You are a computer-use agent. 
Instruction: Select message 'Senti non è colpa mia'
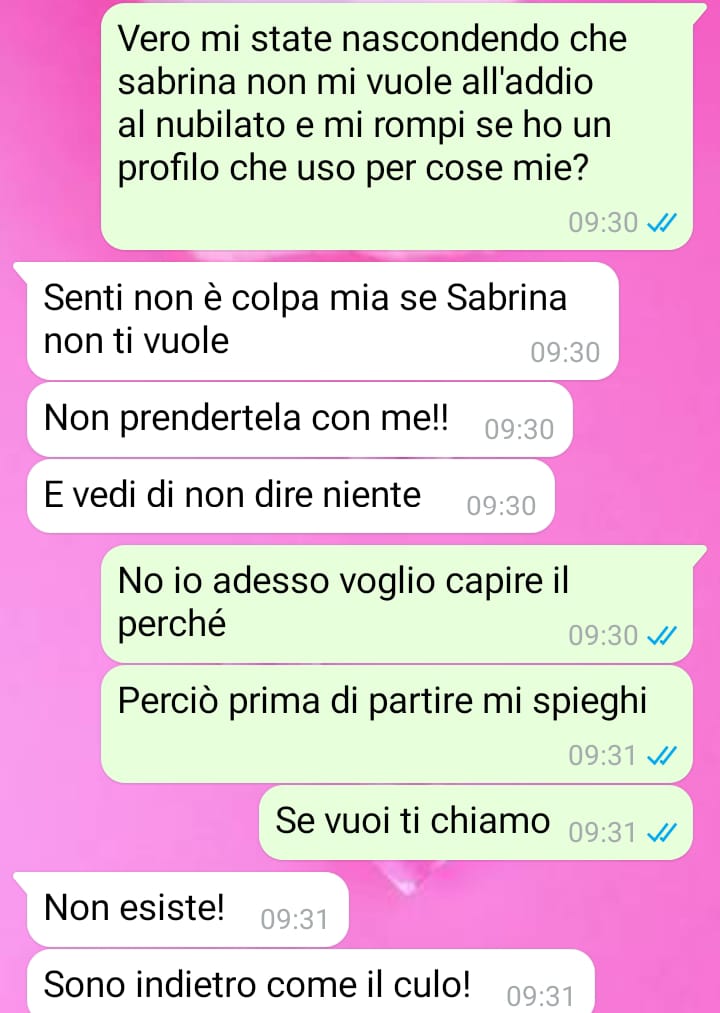pos(323,321)
